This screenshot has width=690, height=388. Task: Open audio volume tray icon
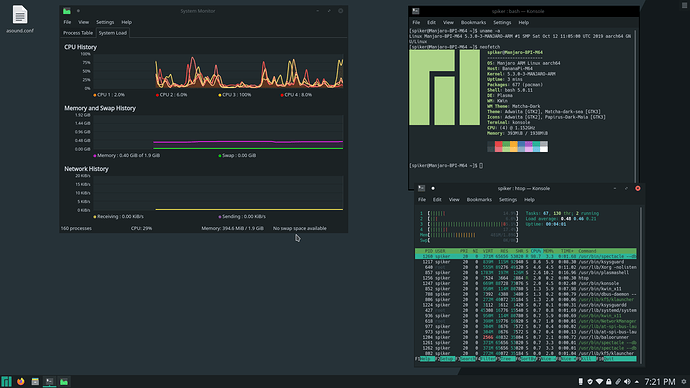point(627,381)
